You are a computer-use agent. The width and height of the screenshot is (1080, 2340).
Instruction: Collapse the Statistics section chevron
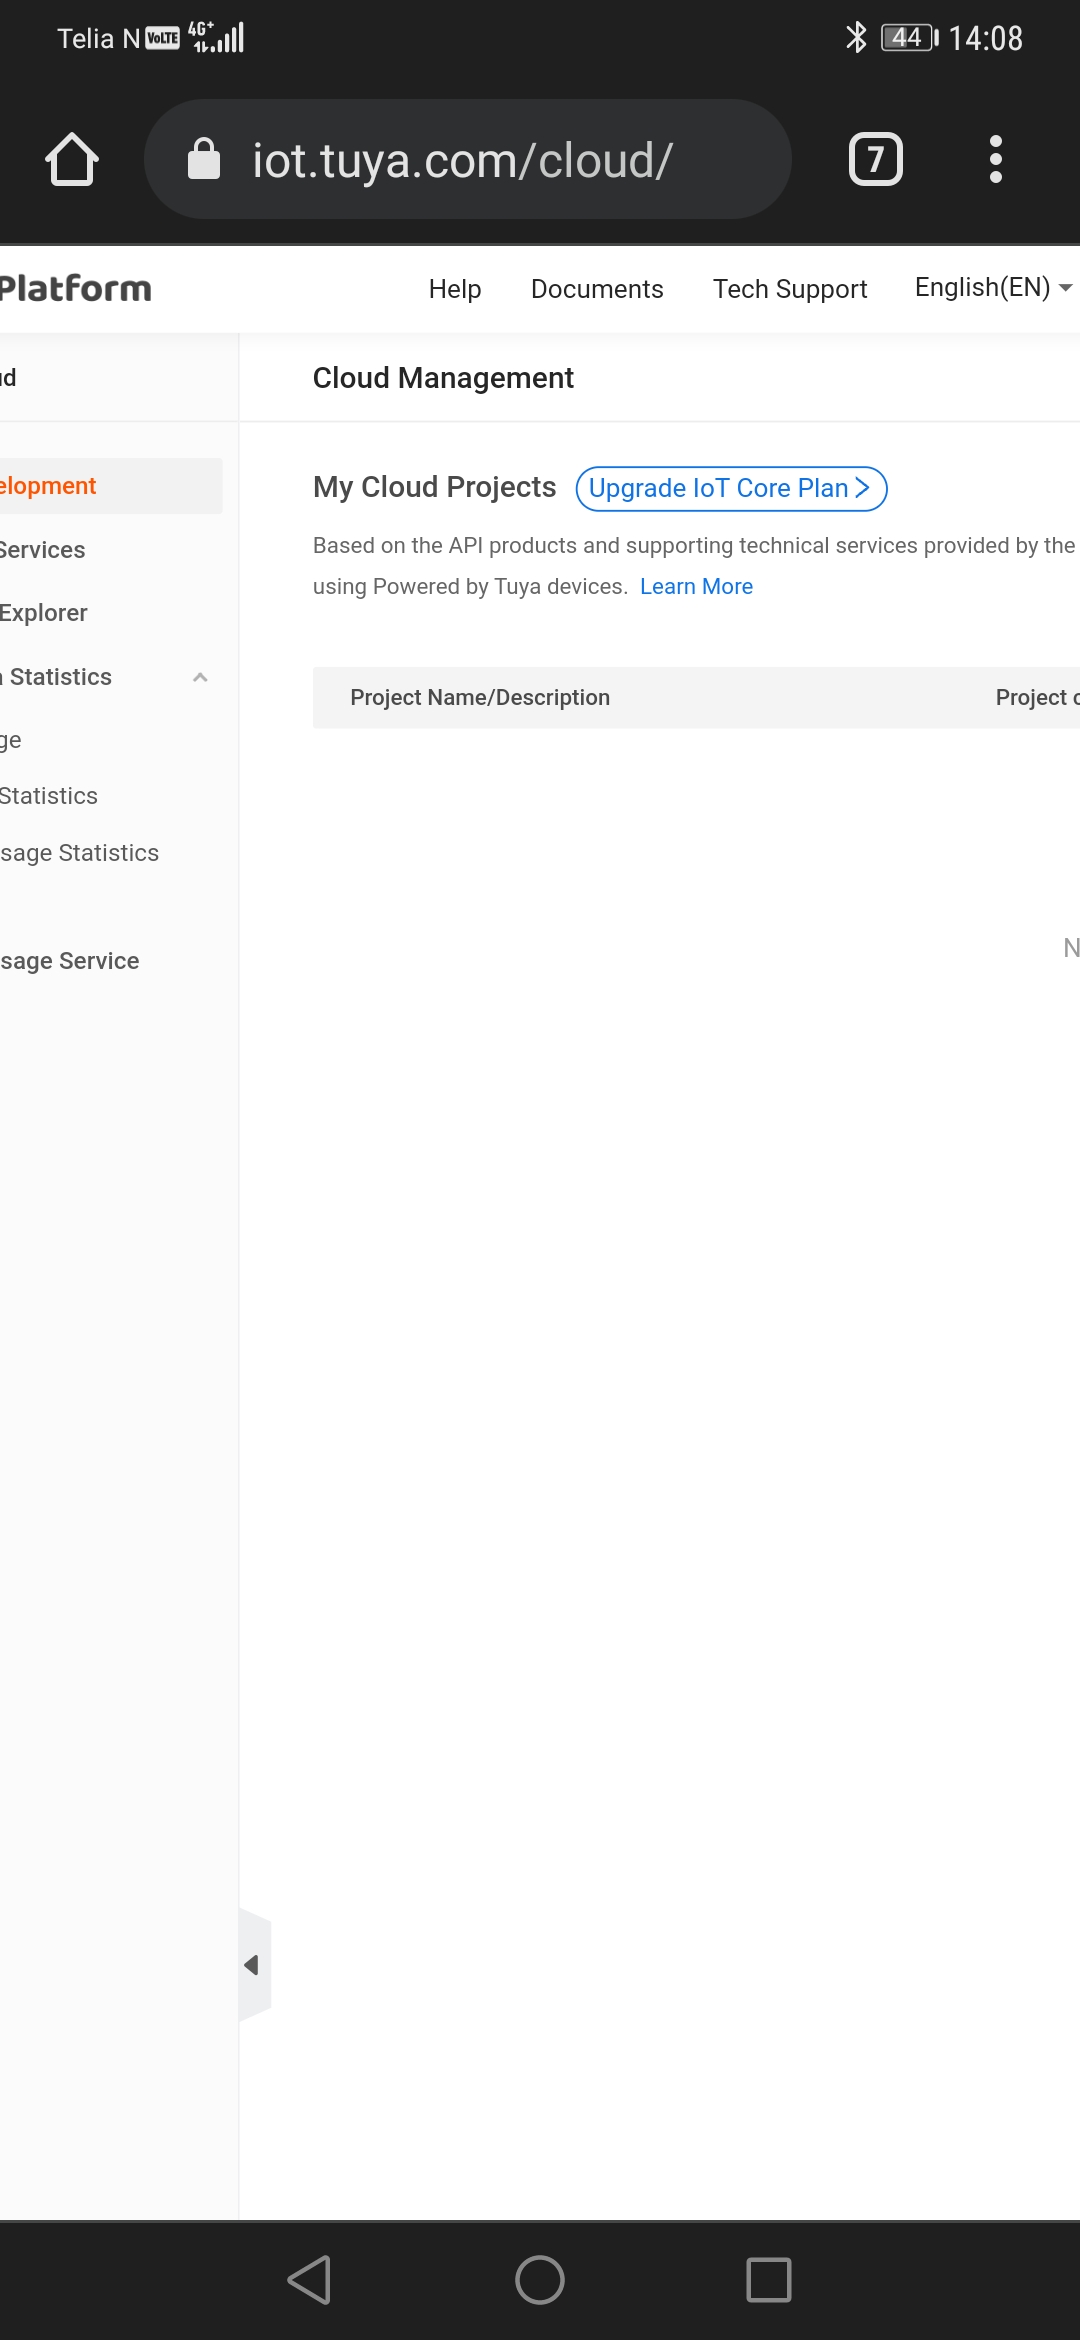[x=200, y=677]
